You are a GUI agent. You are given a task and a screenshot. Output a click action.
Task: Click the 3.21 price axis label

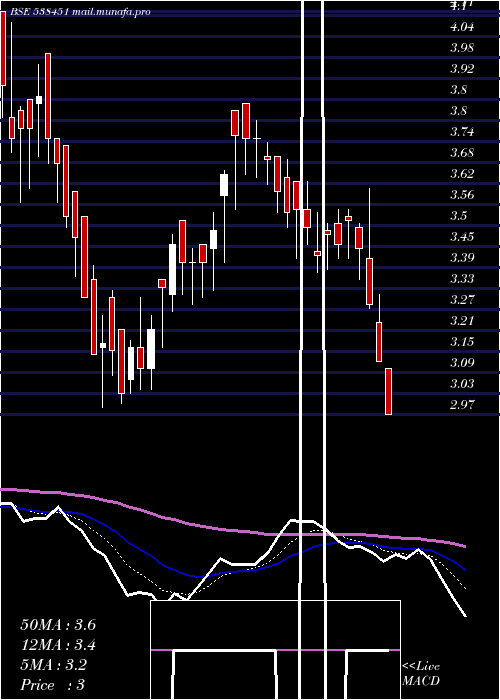click(462, 321)
